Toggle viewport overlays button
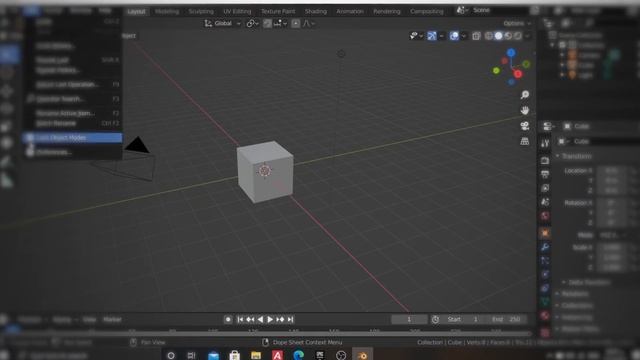 click(454, 36)
